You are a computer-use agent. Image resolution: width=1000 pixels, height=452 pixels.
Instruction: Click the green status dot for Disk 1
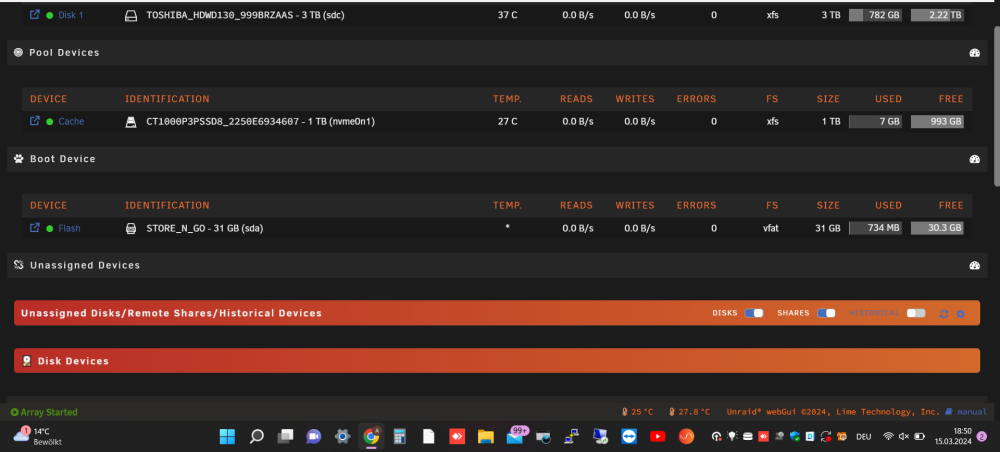pos(50,15)
